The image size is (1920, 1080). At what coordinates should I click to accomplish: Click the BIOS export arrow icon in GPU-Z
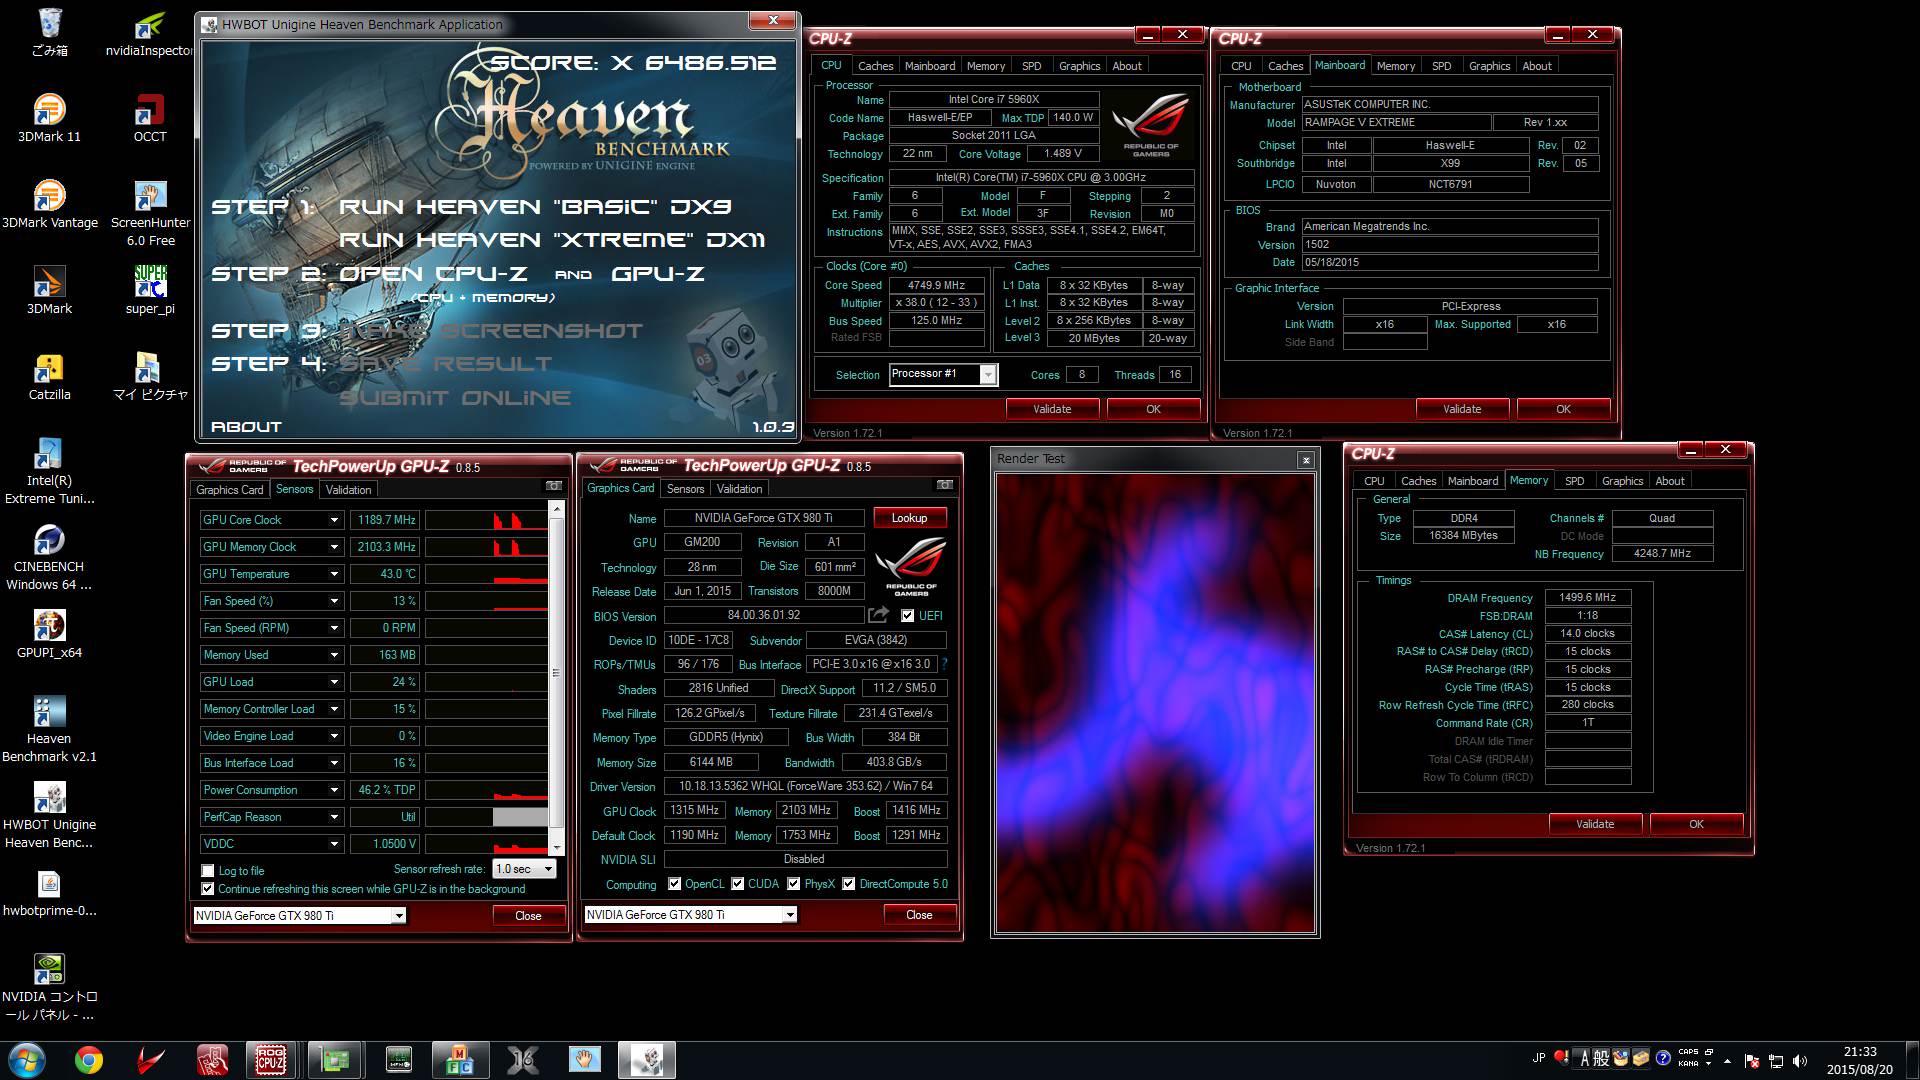coord(878,615)
